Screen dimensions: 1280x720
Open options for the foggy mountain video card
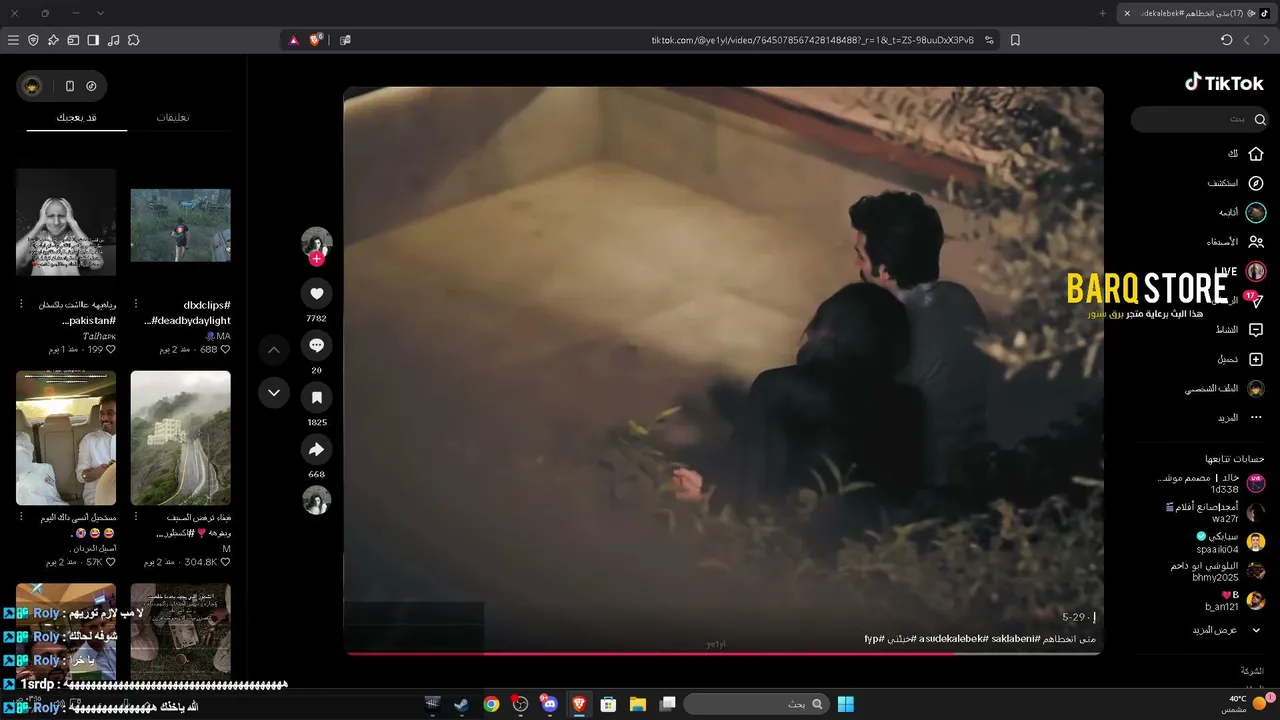point(135,517)
